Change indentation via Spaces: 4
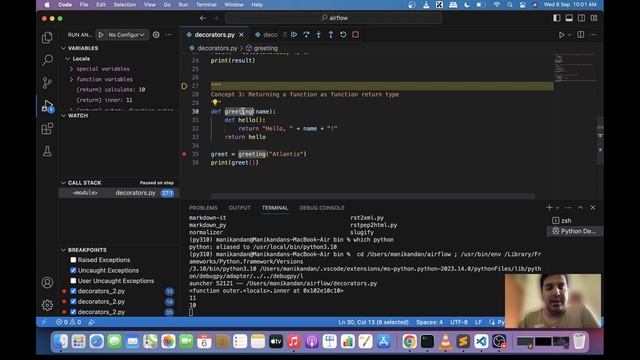This screenshot has width=640, height=360. (429, 322)
